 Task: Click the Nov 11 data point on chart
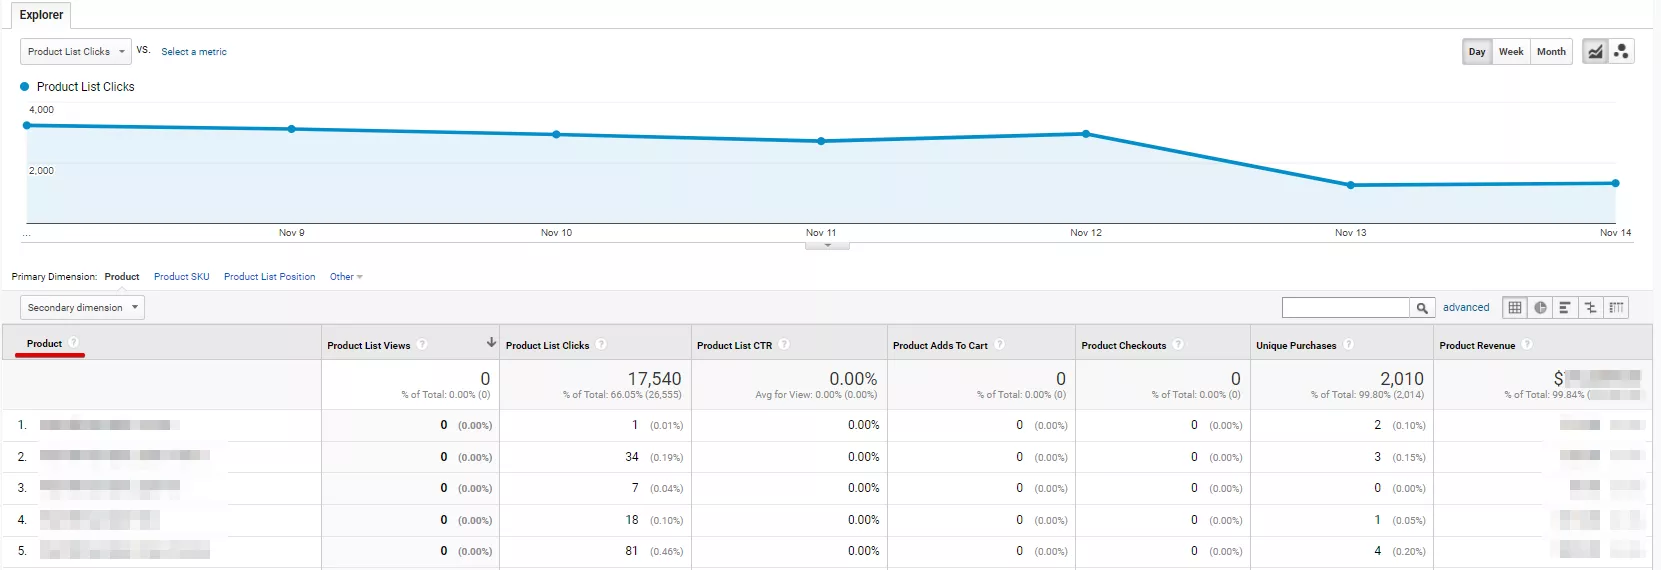pyautogui.click(x=821, y=141)
